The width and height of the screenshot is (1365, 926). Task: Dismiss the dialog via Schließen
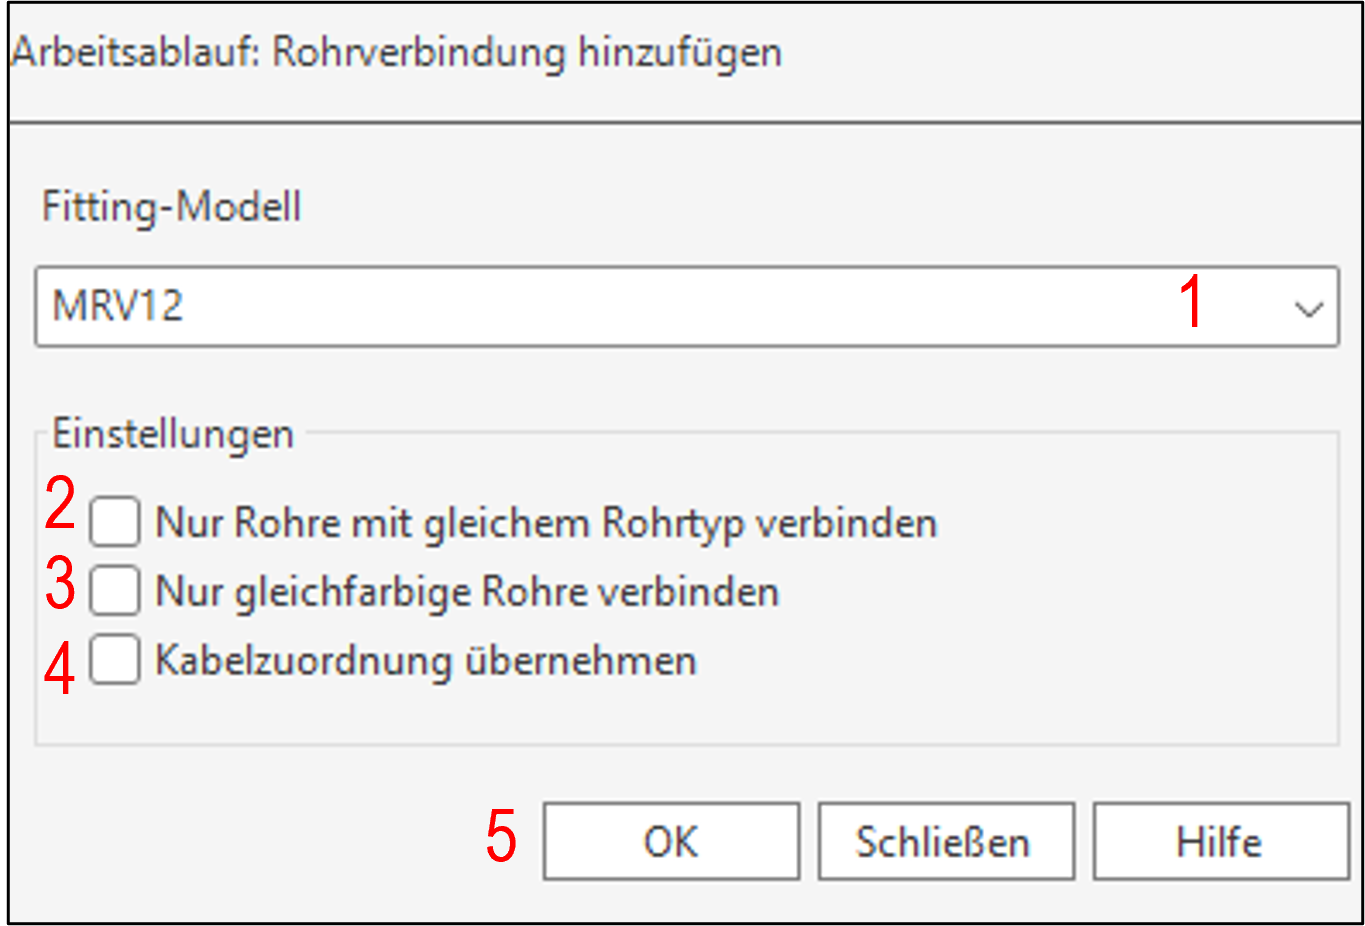pos(945,841)
